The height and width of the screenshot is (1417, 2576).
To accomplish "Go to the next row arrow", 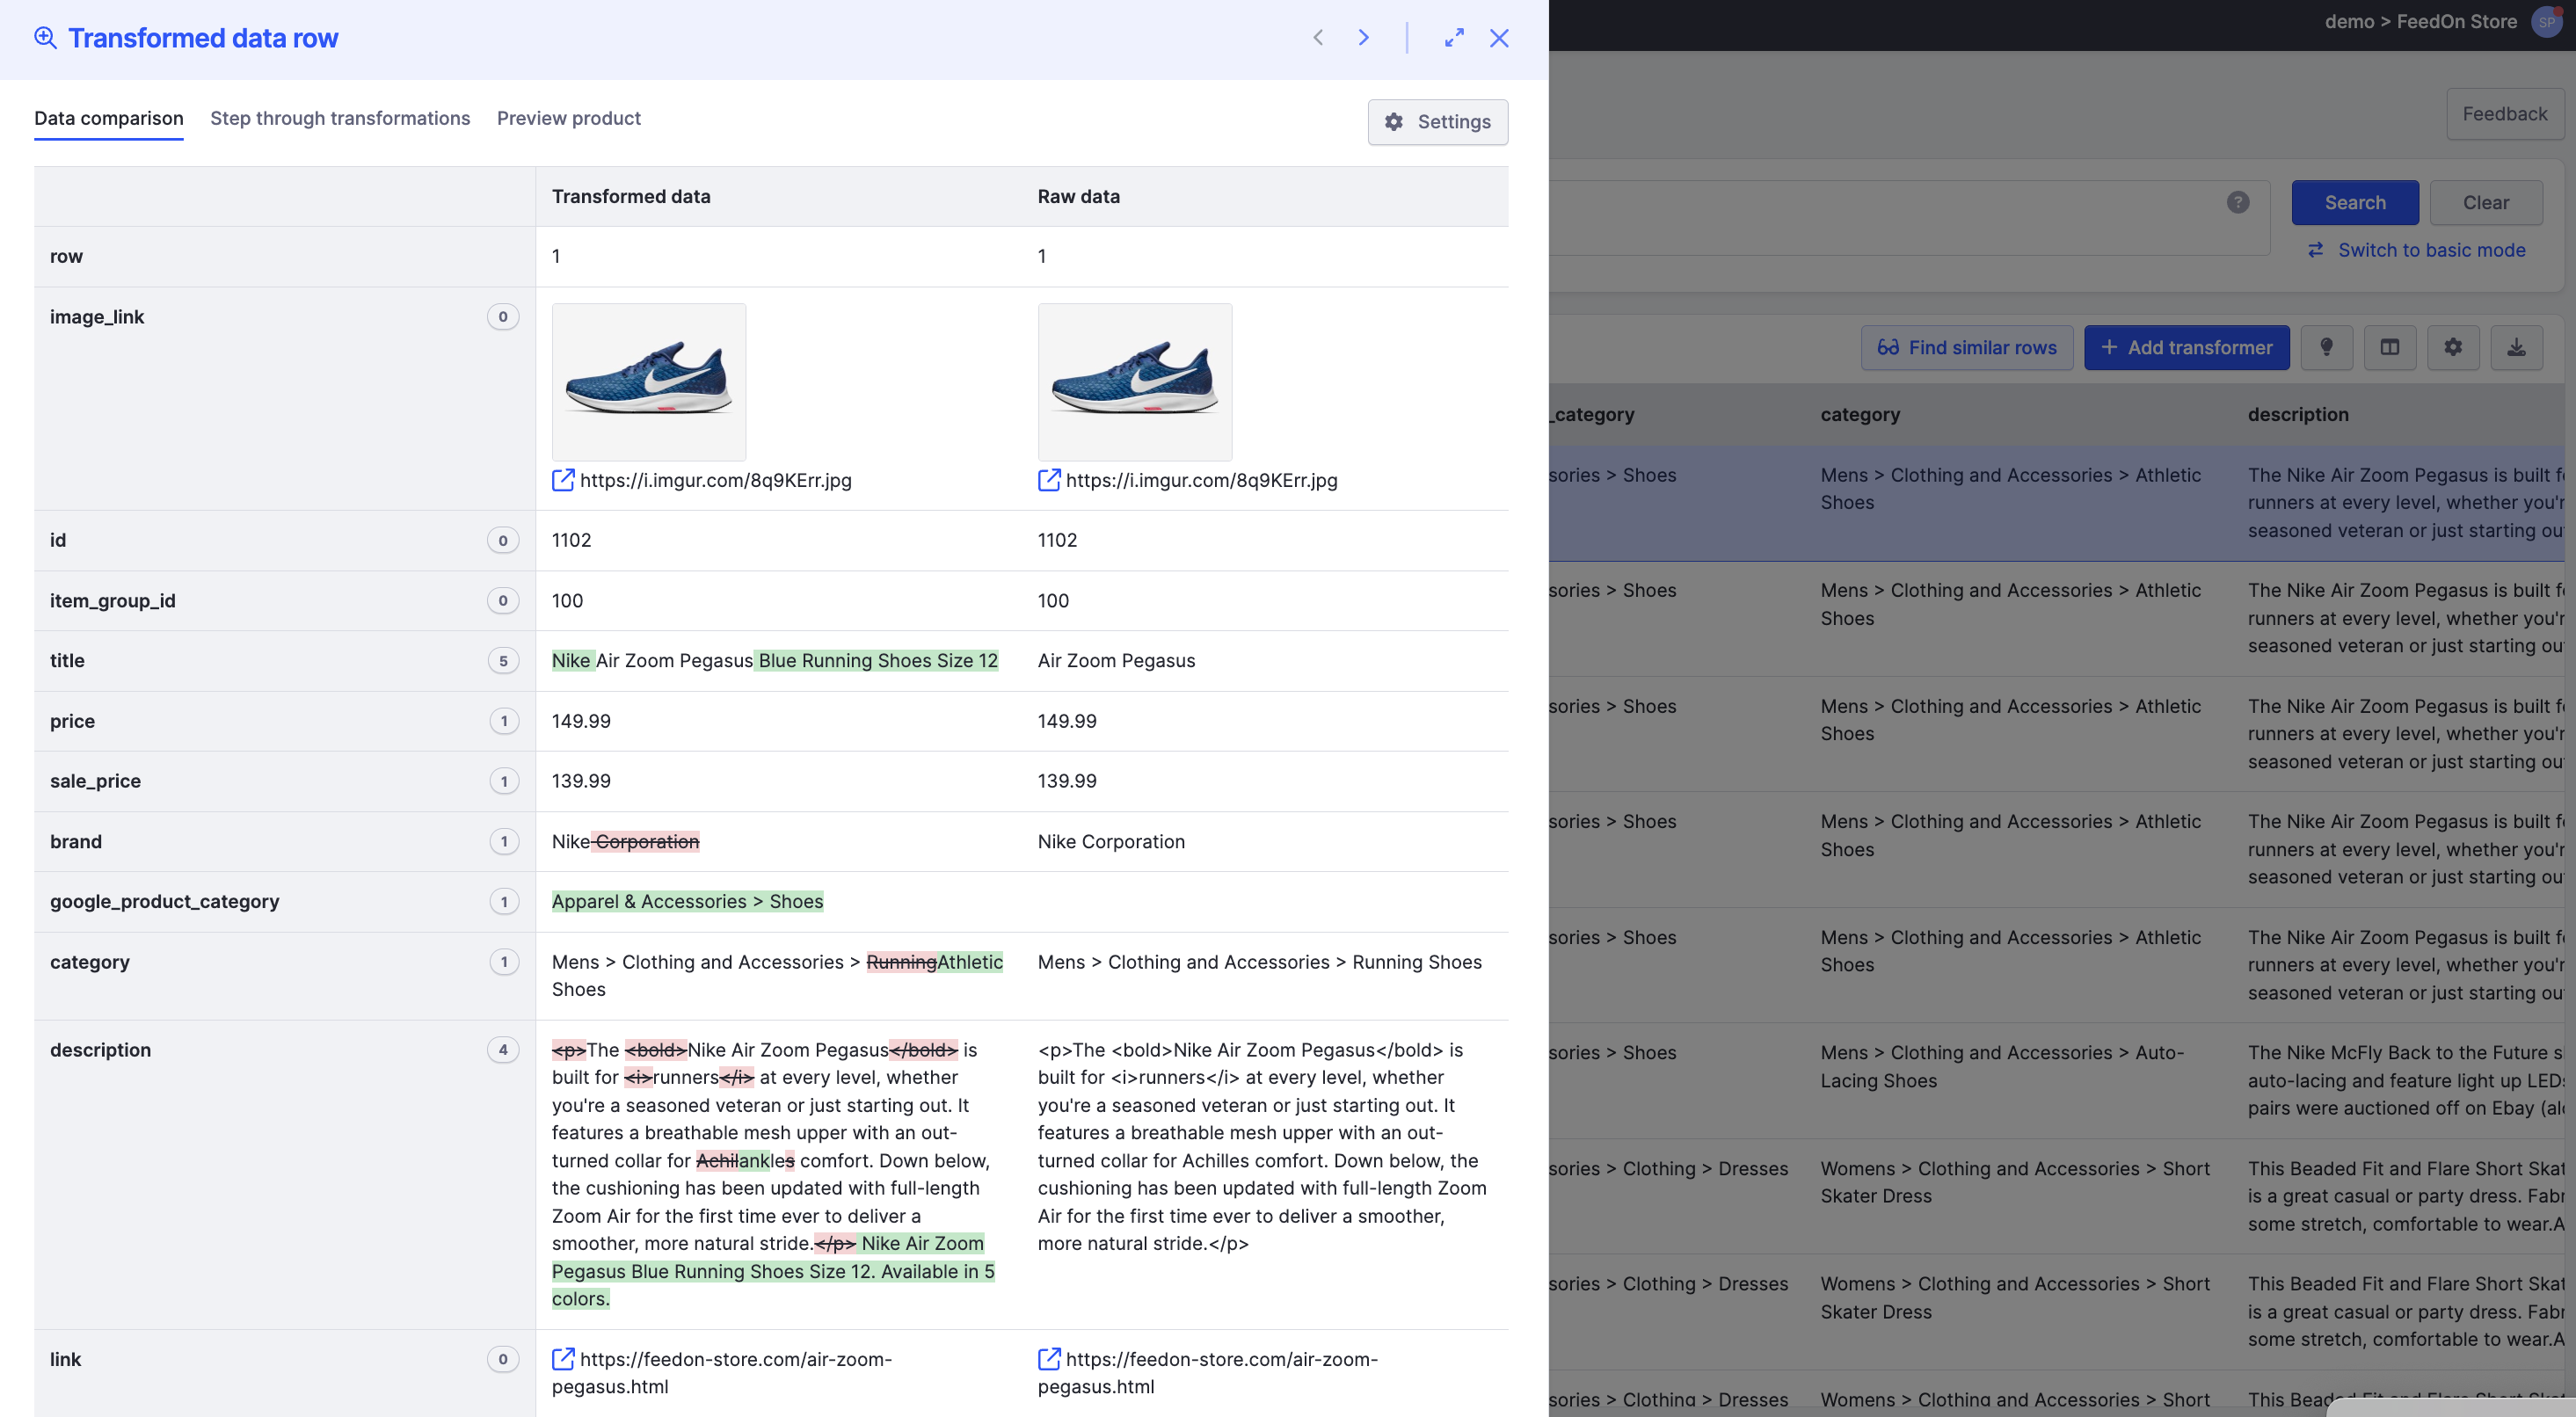I will pos(1364,38).
